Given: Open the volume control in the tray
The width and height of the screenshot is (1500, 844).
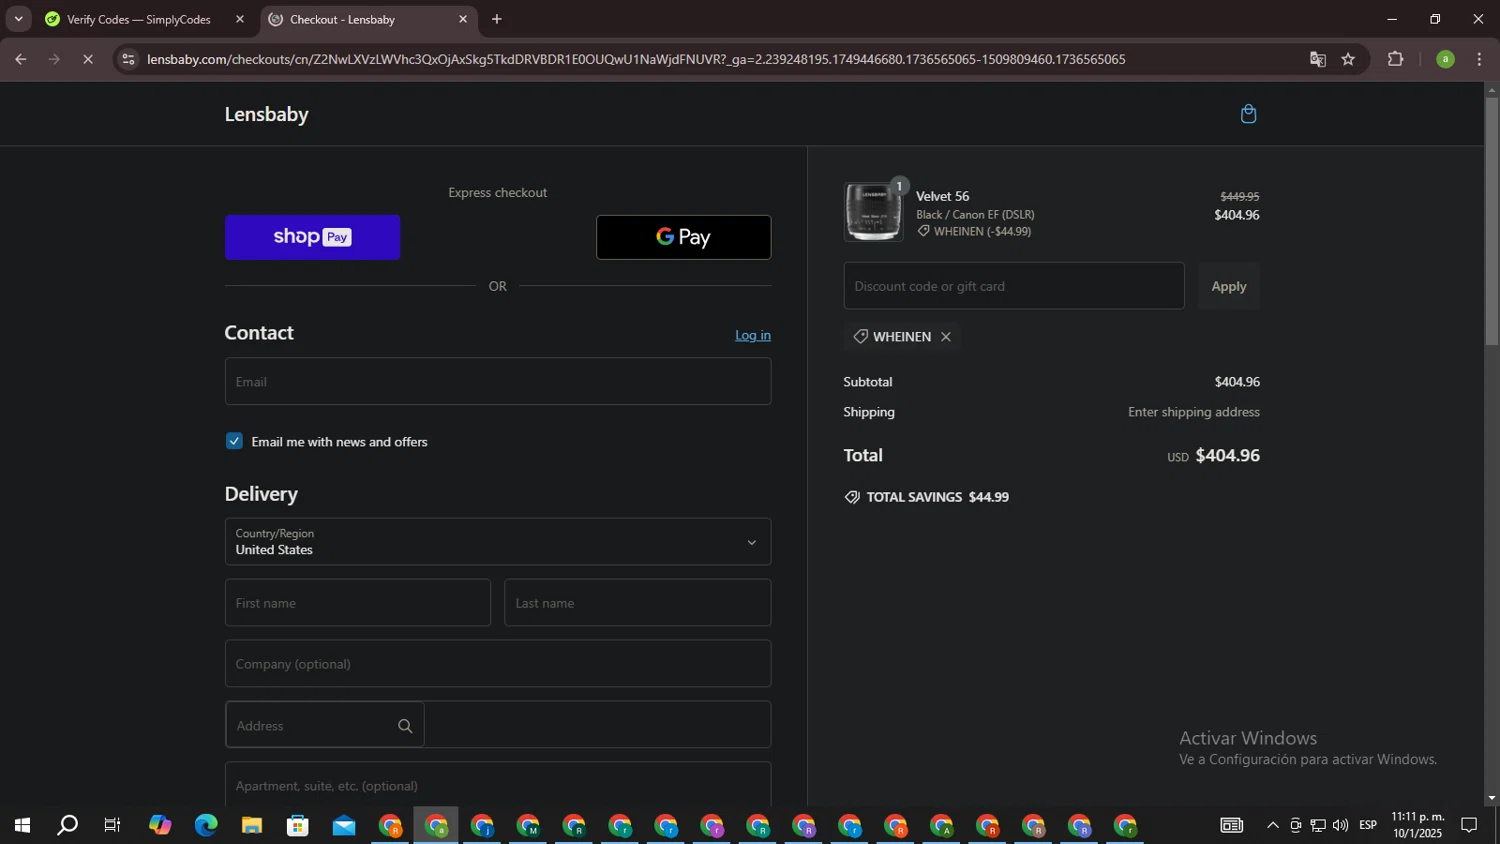Looking at the screenshot, I should tap(1341, 826).
